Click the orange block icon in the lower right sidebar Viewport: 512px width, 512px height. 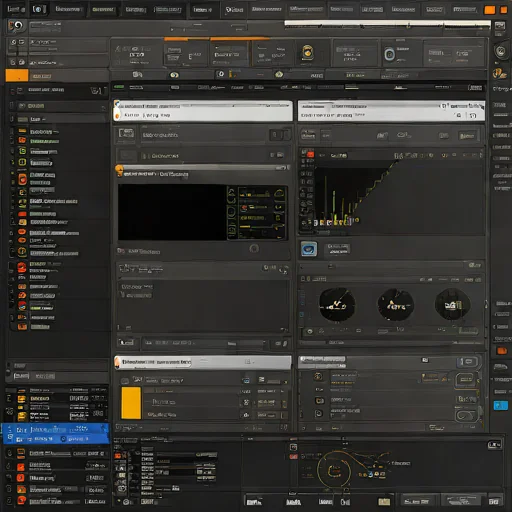pyautogui.click(x=502, y=351)
